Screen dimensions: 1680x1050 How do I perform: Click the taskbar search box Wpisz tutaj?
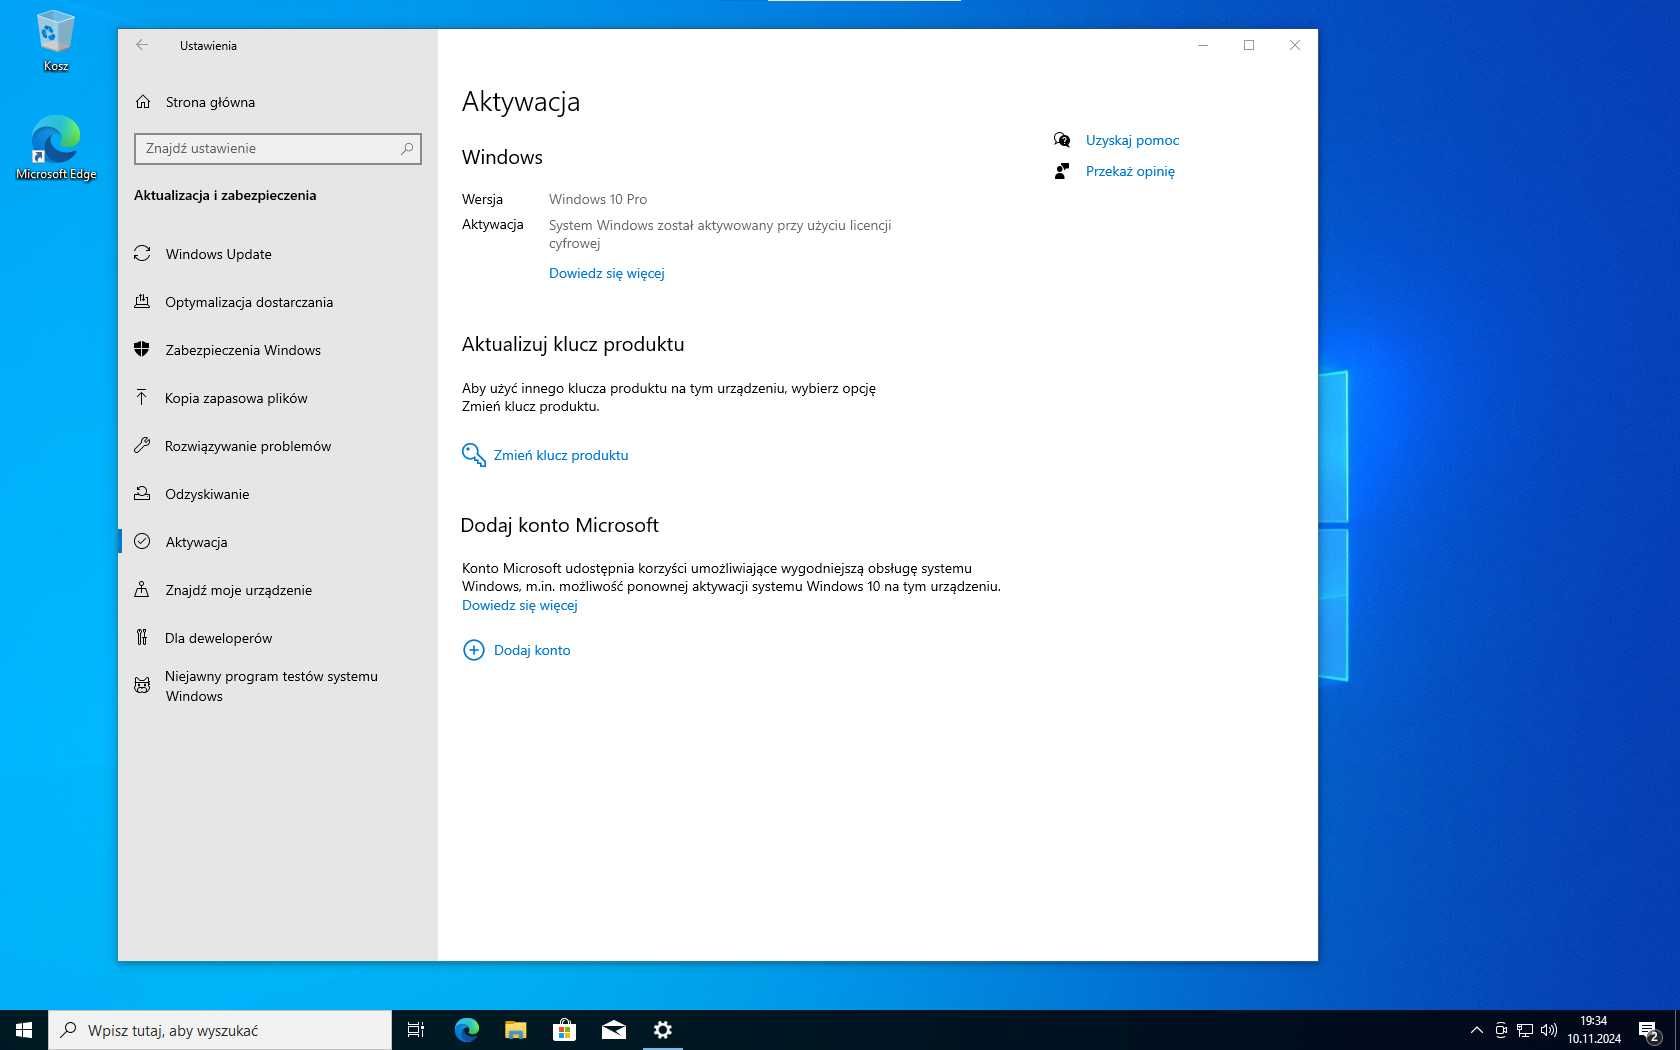tap(220, 1030)
